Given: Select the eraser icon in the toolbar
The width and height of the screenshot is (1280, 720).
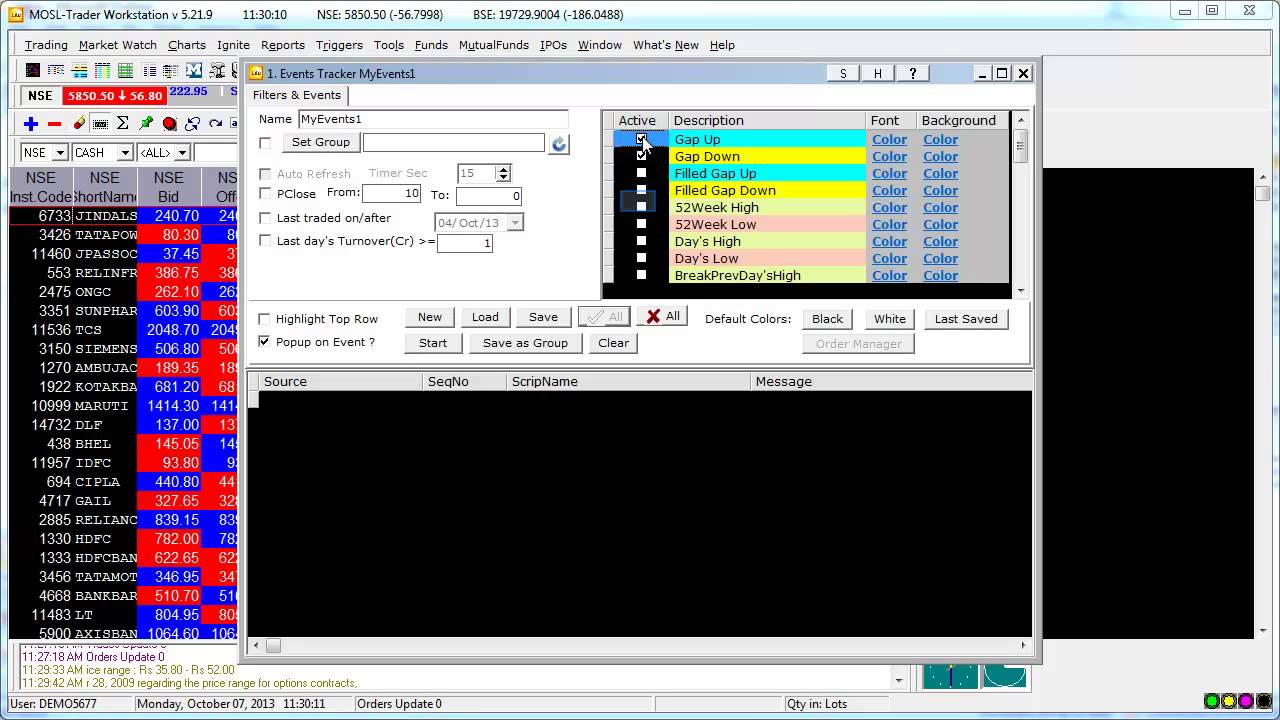Looking at the screenshot, I should [79, 124].
